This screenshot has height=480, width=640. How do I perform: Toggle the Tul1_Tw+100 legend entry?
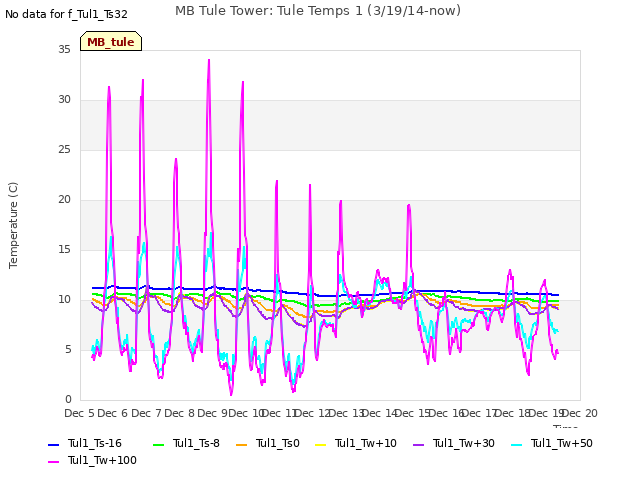coord(92,460)
